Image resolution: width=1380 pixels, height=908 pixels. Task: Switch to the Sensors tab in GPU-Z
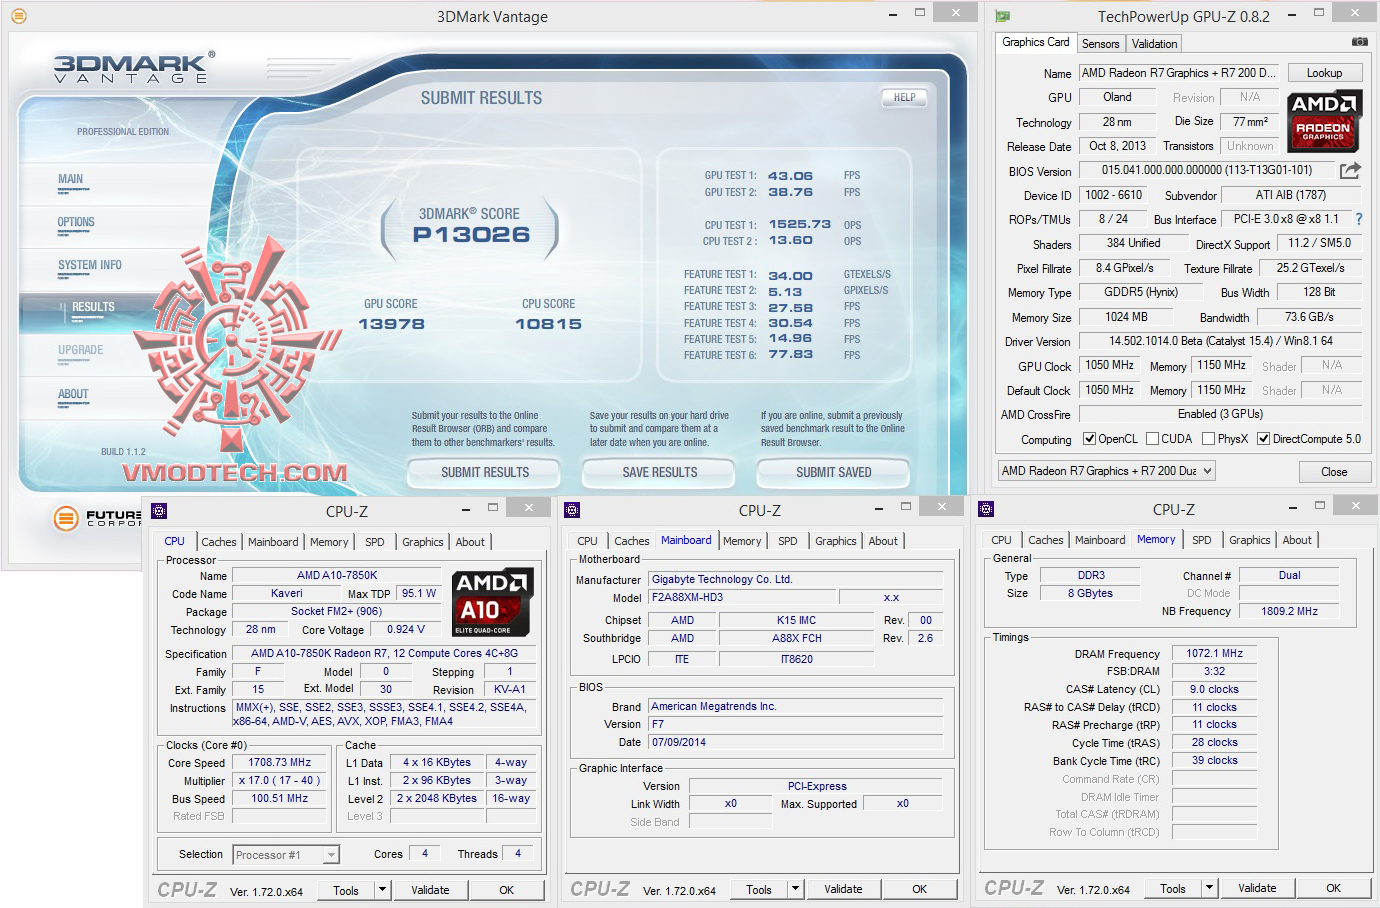[1100, 44]
